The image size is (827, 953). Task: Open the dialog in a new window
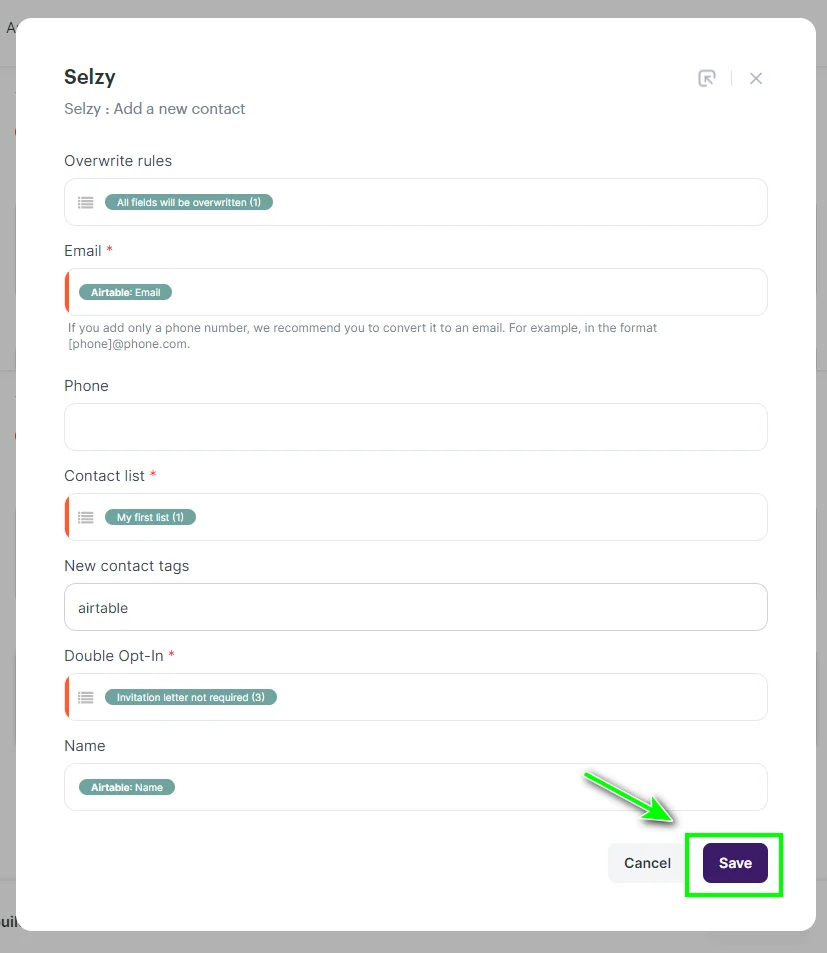tap(707, 78)
